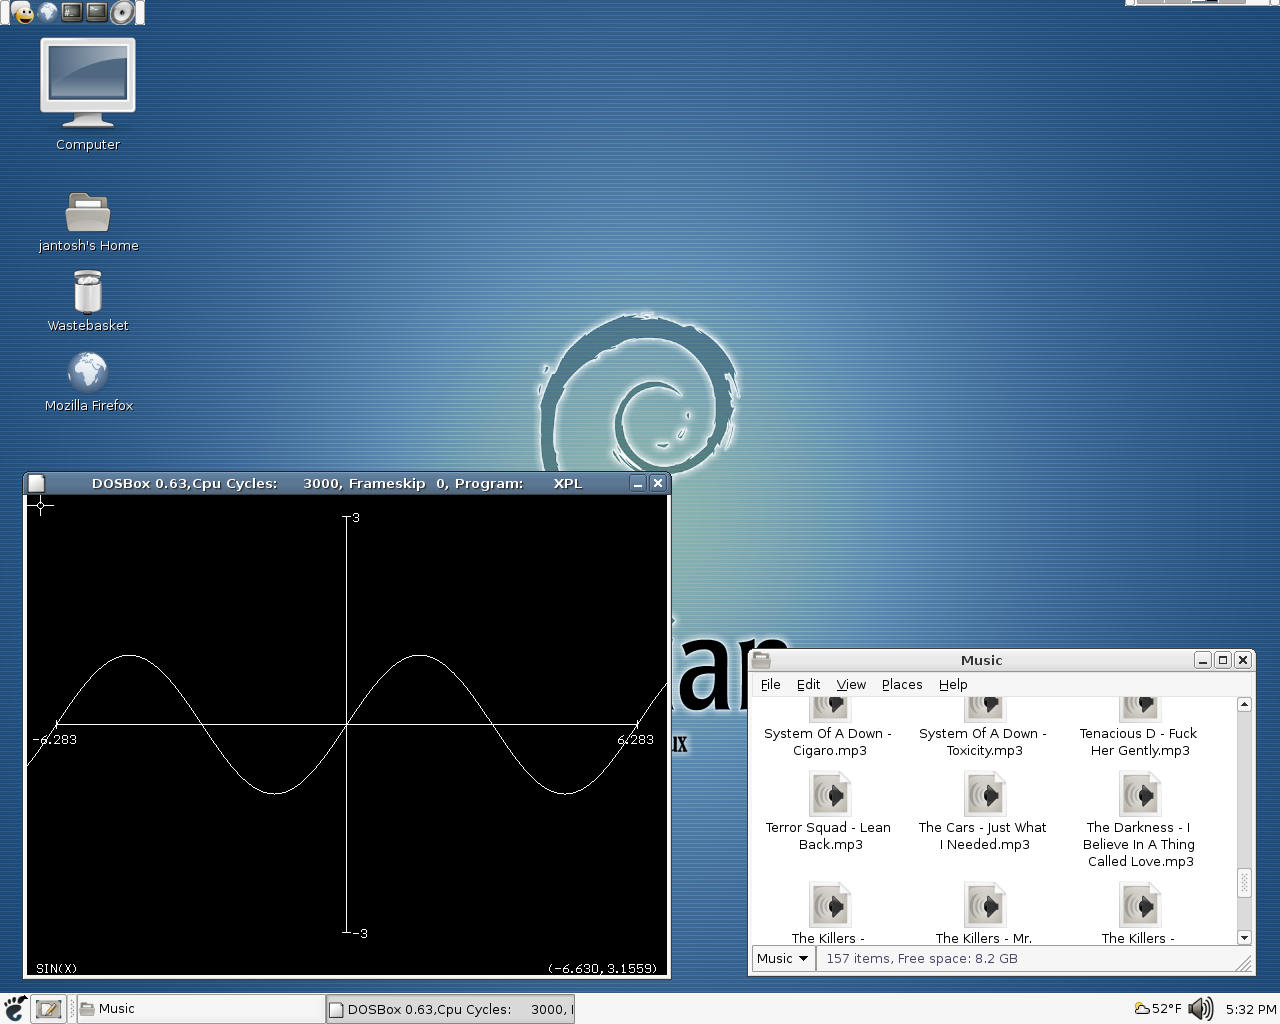Click the coordinates readout (-6.630, 3.1559)

tap(603, 968)
